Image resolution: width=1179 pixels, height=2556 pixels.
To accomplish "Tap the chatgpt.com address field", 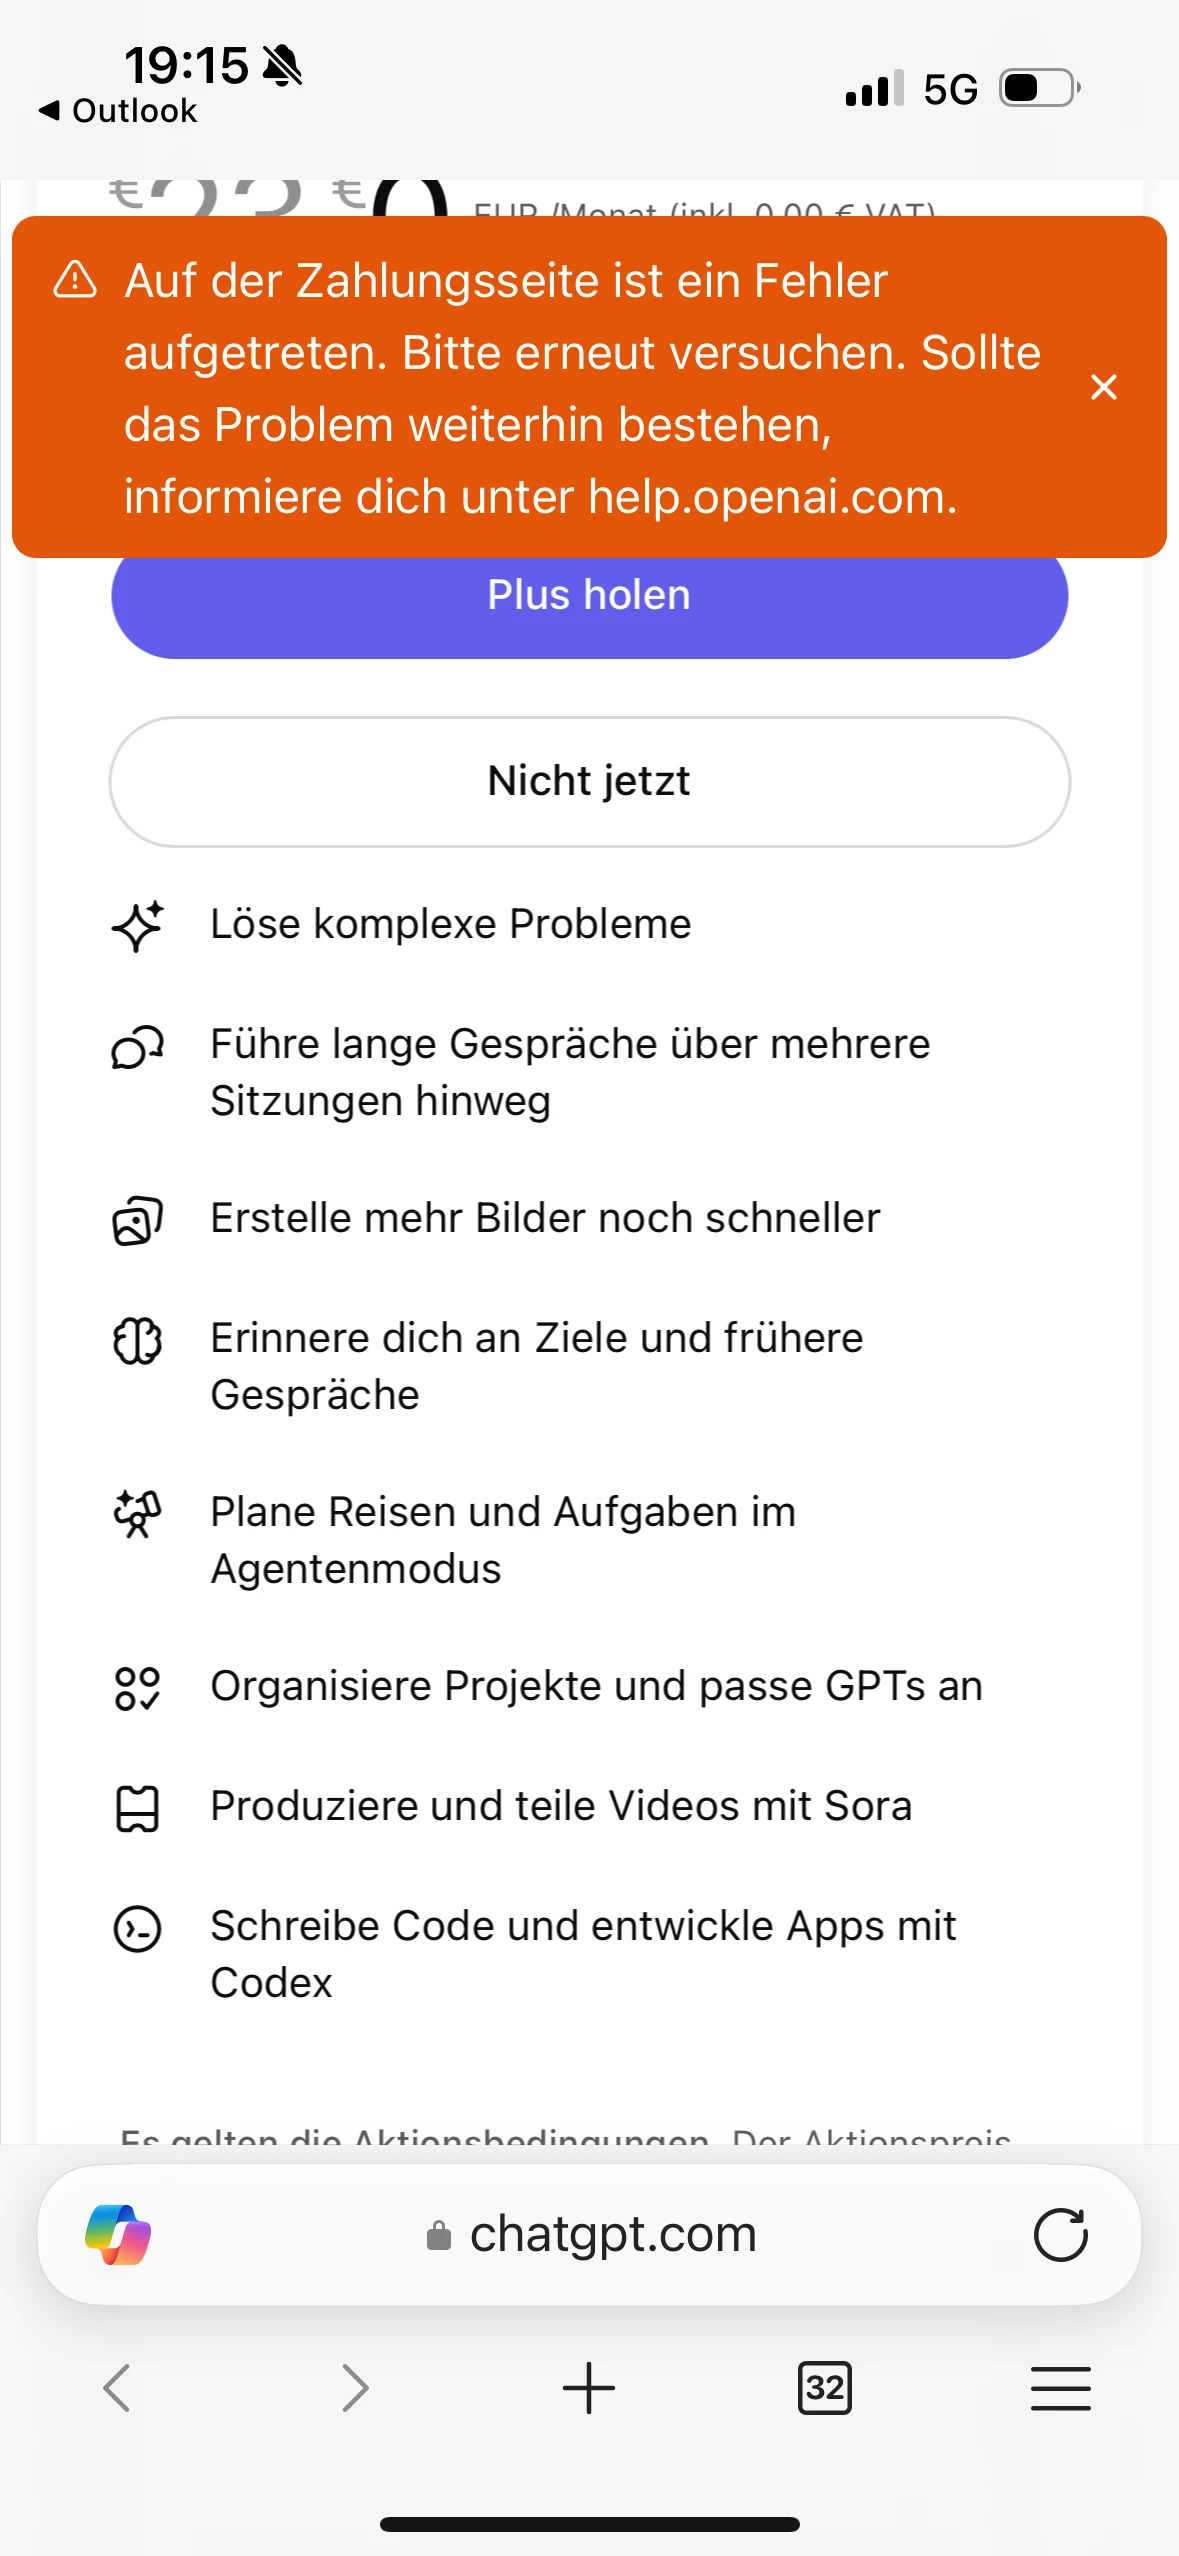I will click(x=612, y=2234).
